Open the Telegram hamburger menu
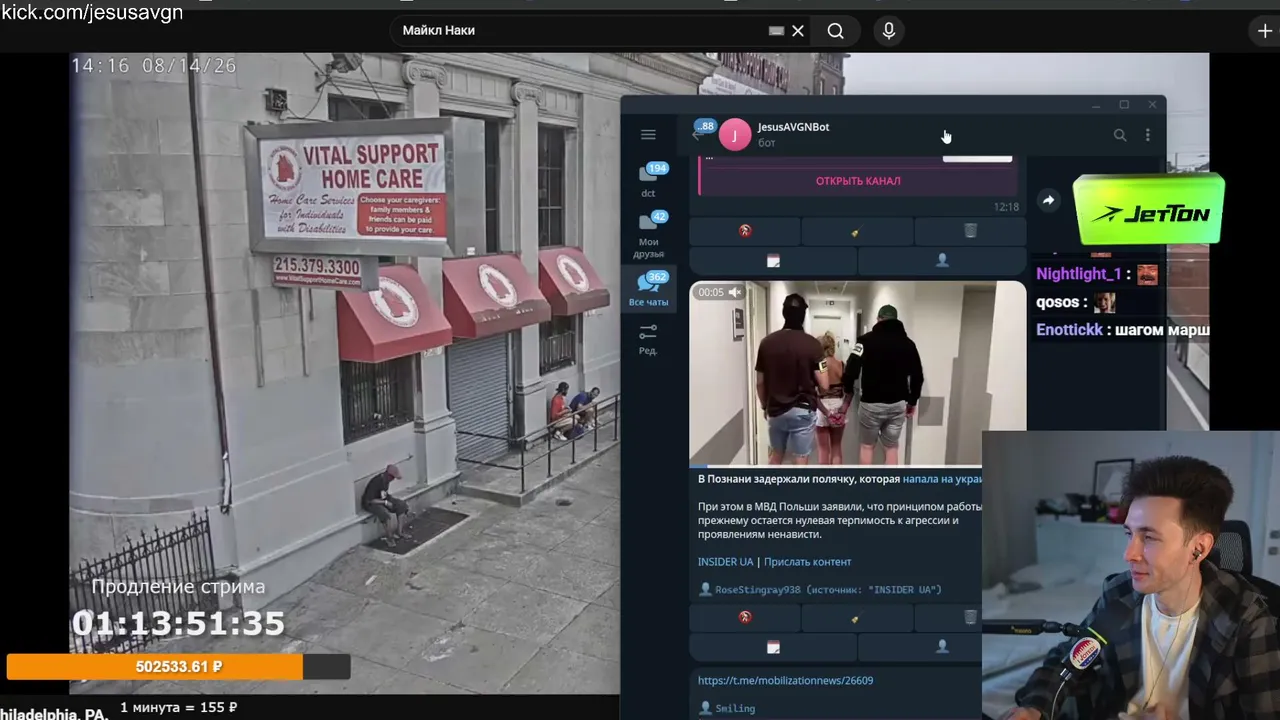Screen dimensions: 1280x720 648,135
